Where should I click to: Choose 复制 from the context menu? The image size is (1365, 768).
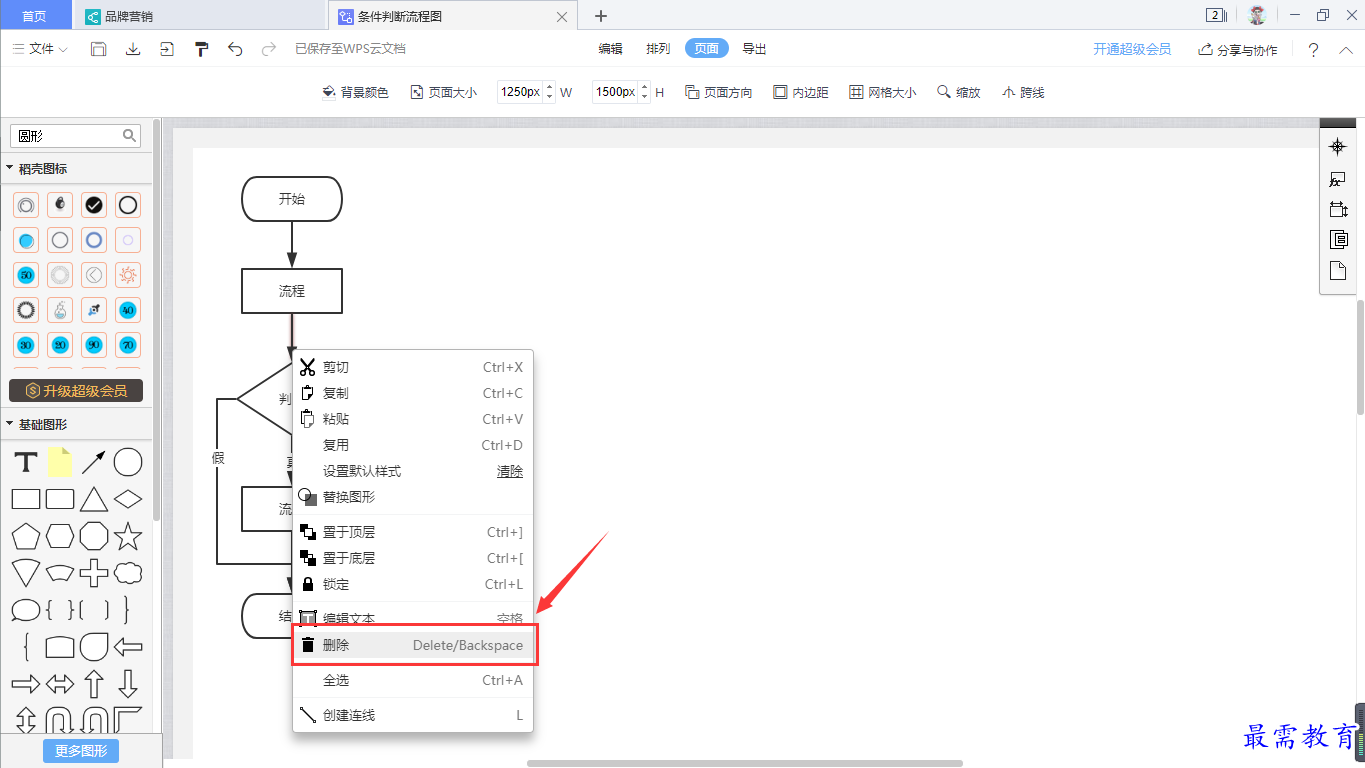point(413,393)
